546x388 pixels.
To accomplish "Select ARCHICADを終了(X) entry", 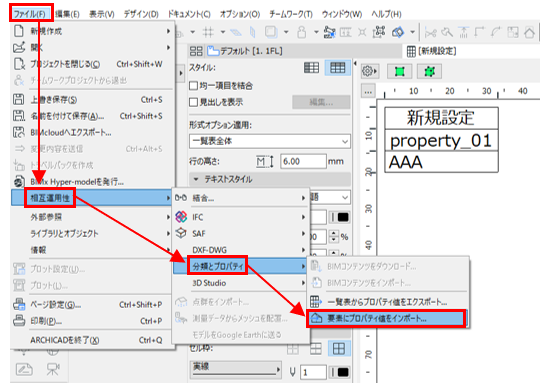I will tap(93, 340).
